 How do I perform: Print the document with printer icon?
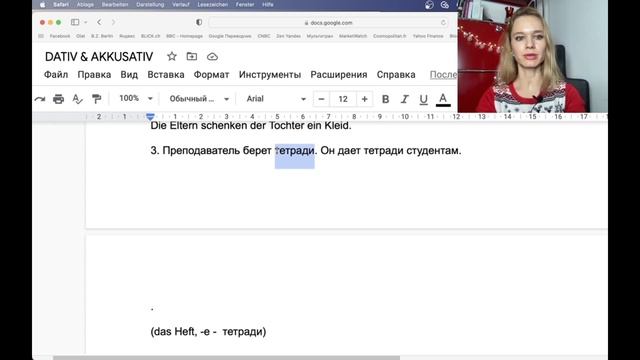[58, 99]
